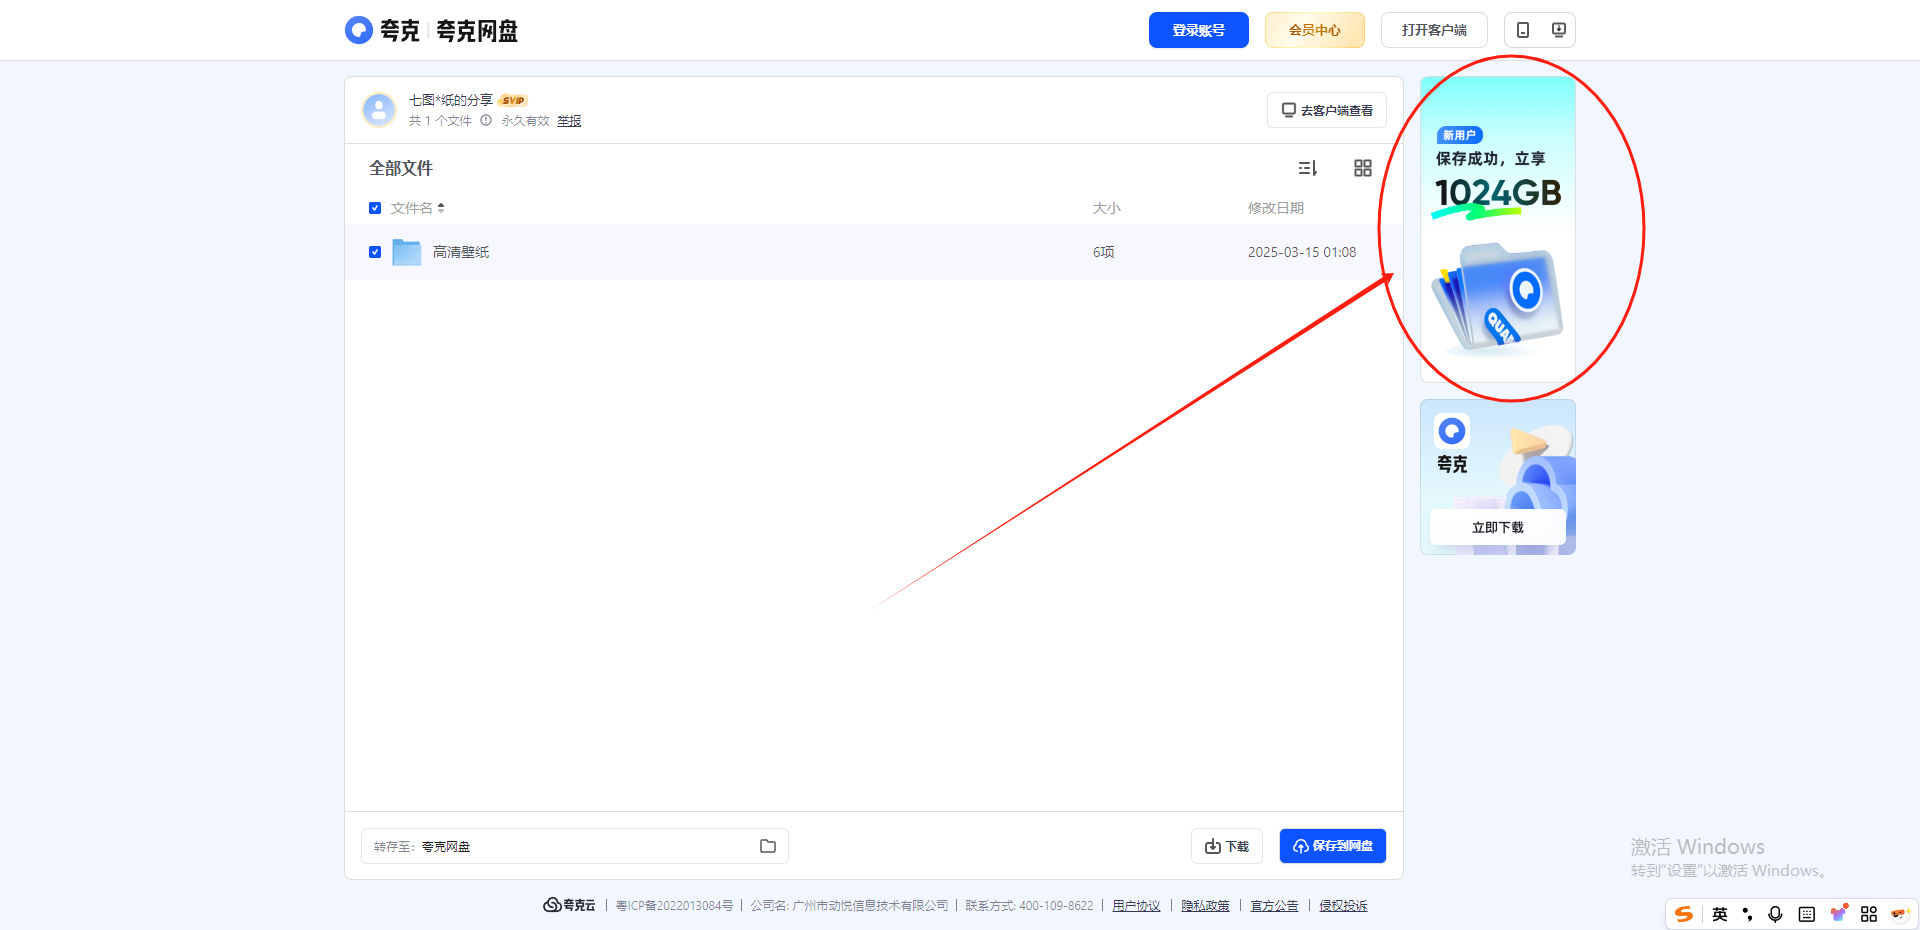Click the 夸克网盘 title text in the header
The image size is (1920, 930).
point(477,31)
